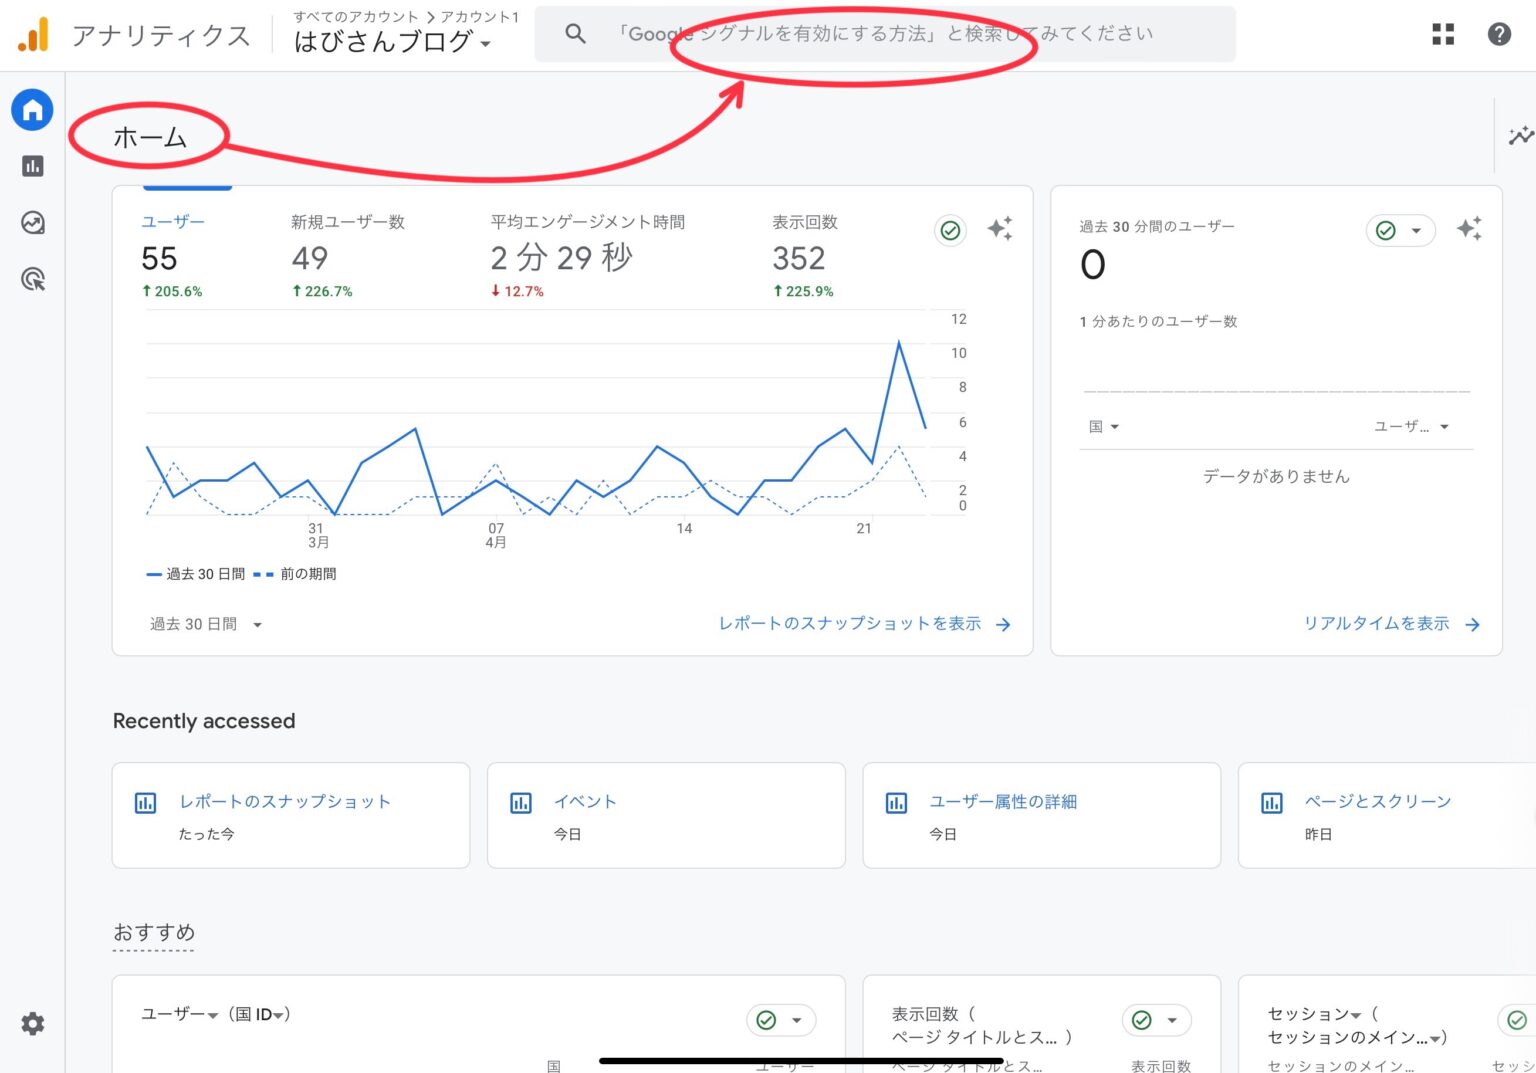Click the help question mark icon
The height and width of the screenshot is (1073, 1536).
[x=1499, y=34]
